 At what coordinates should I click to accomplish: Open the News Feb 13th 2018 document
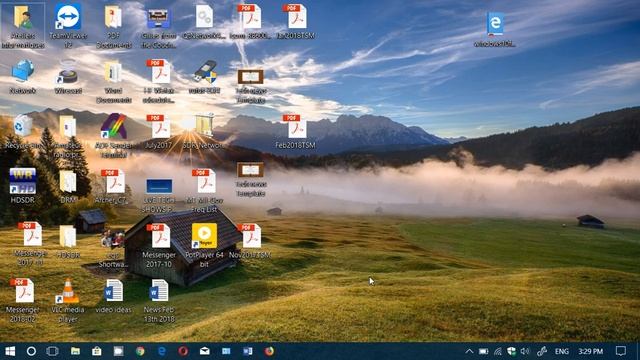(159, 301)
